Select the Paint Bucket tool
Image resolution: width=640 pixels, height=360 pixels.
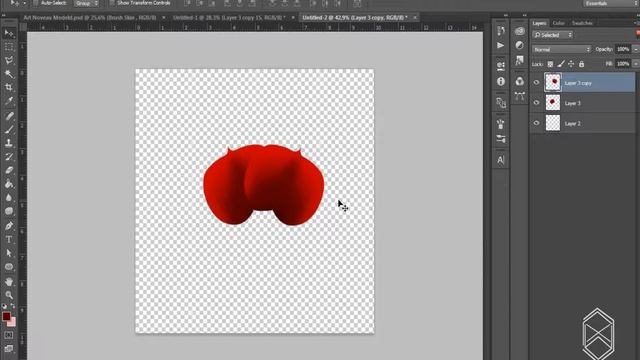point(9,184)
